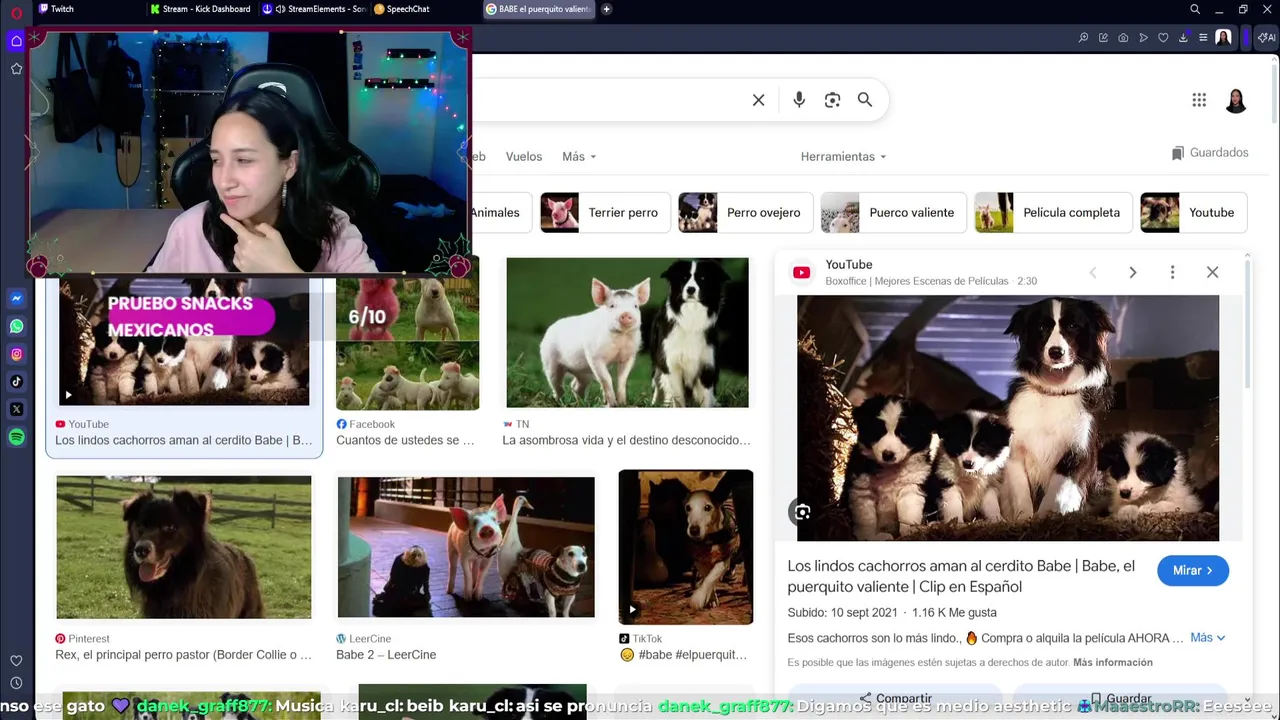Image resolution: width=1280 pixels, height=720 pixels.
Task: Open the sidebar home icon
Action: (16, 41)
